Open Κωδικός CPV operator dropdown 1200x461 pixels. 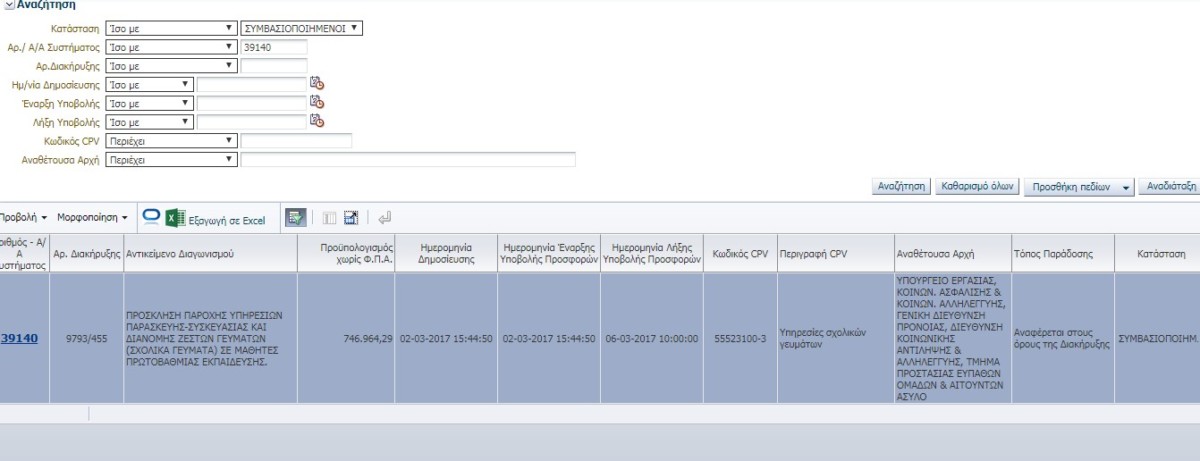(172, 141)
